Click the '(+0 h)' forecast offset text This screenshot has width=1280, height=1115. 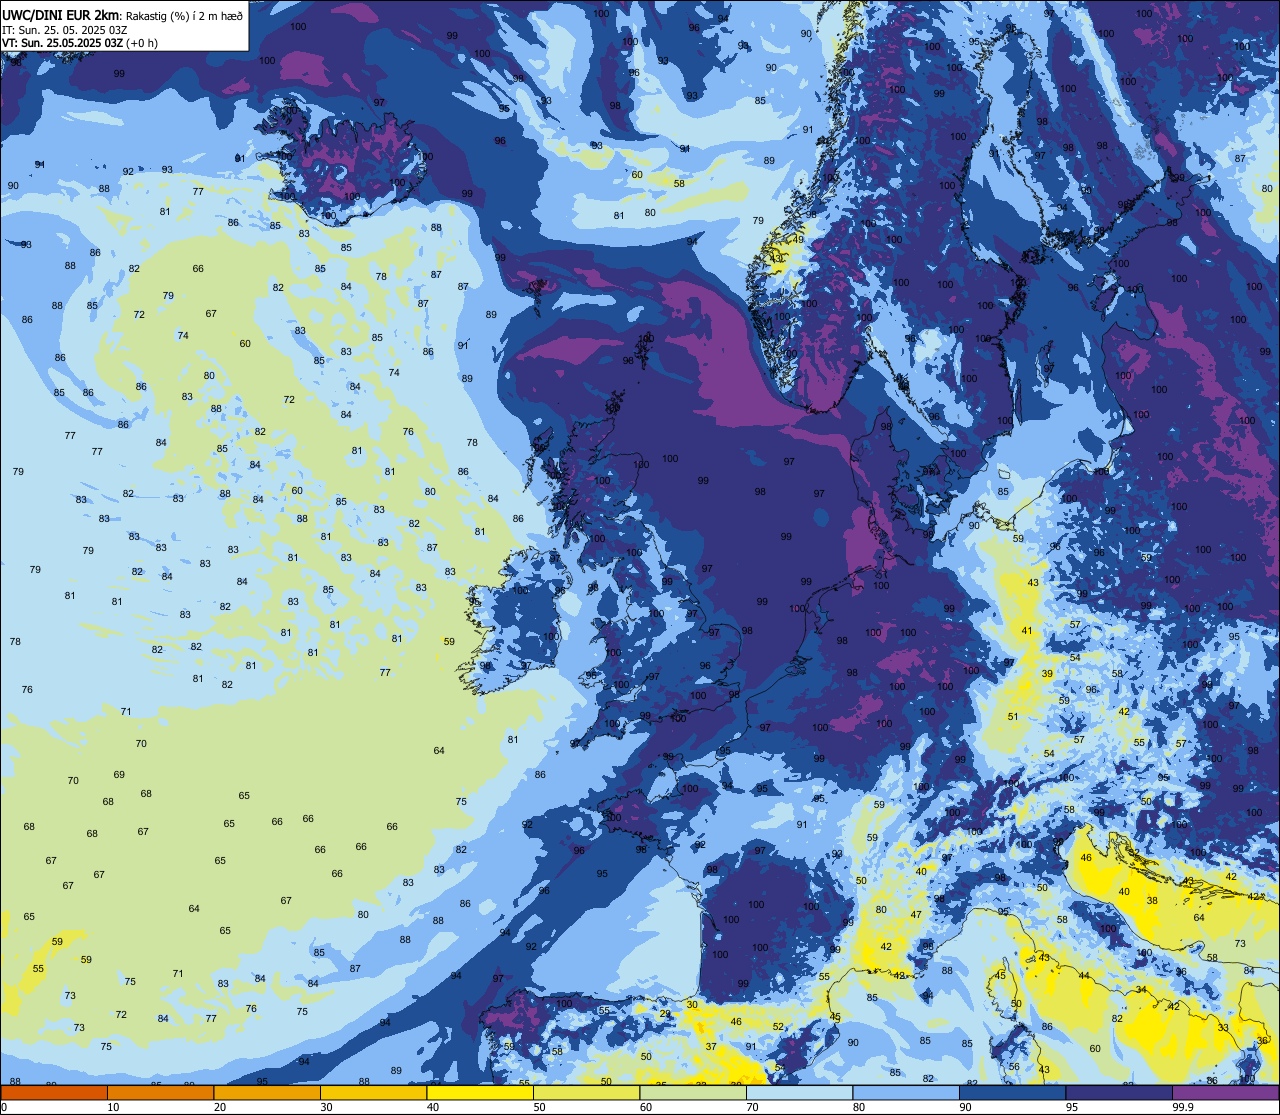142,43
